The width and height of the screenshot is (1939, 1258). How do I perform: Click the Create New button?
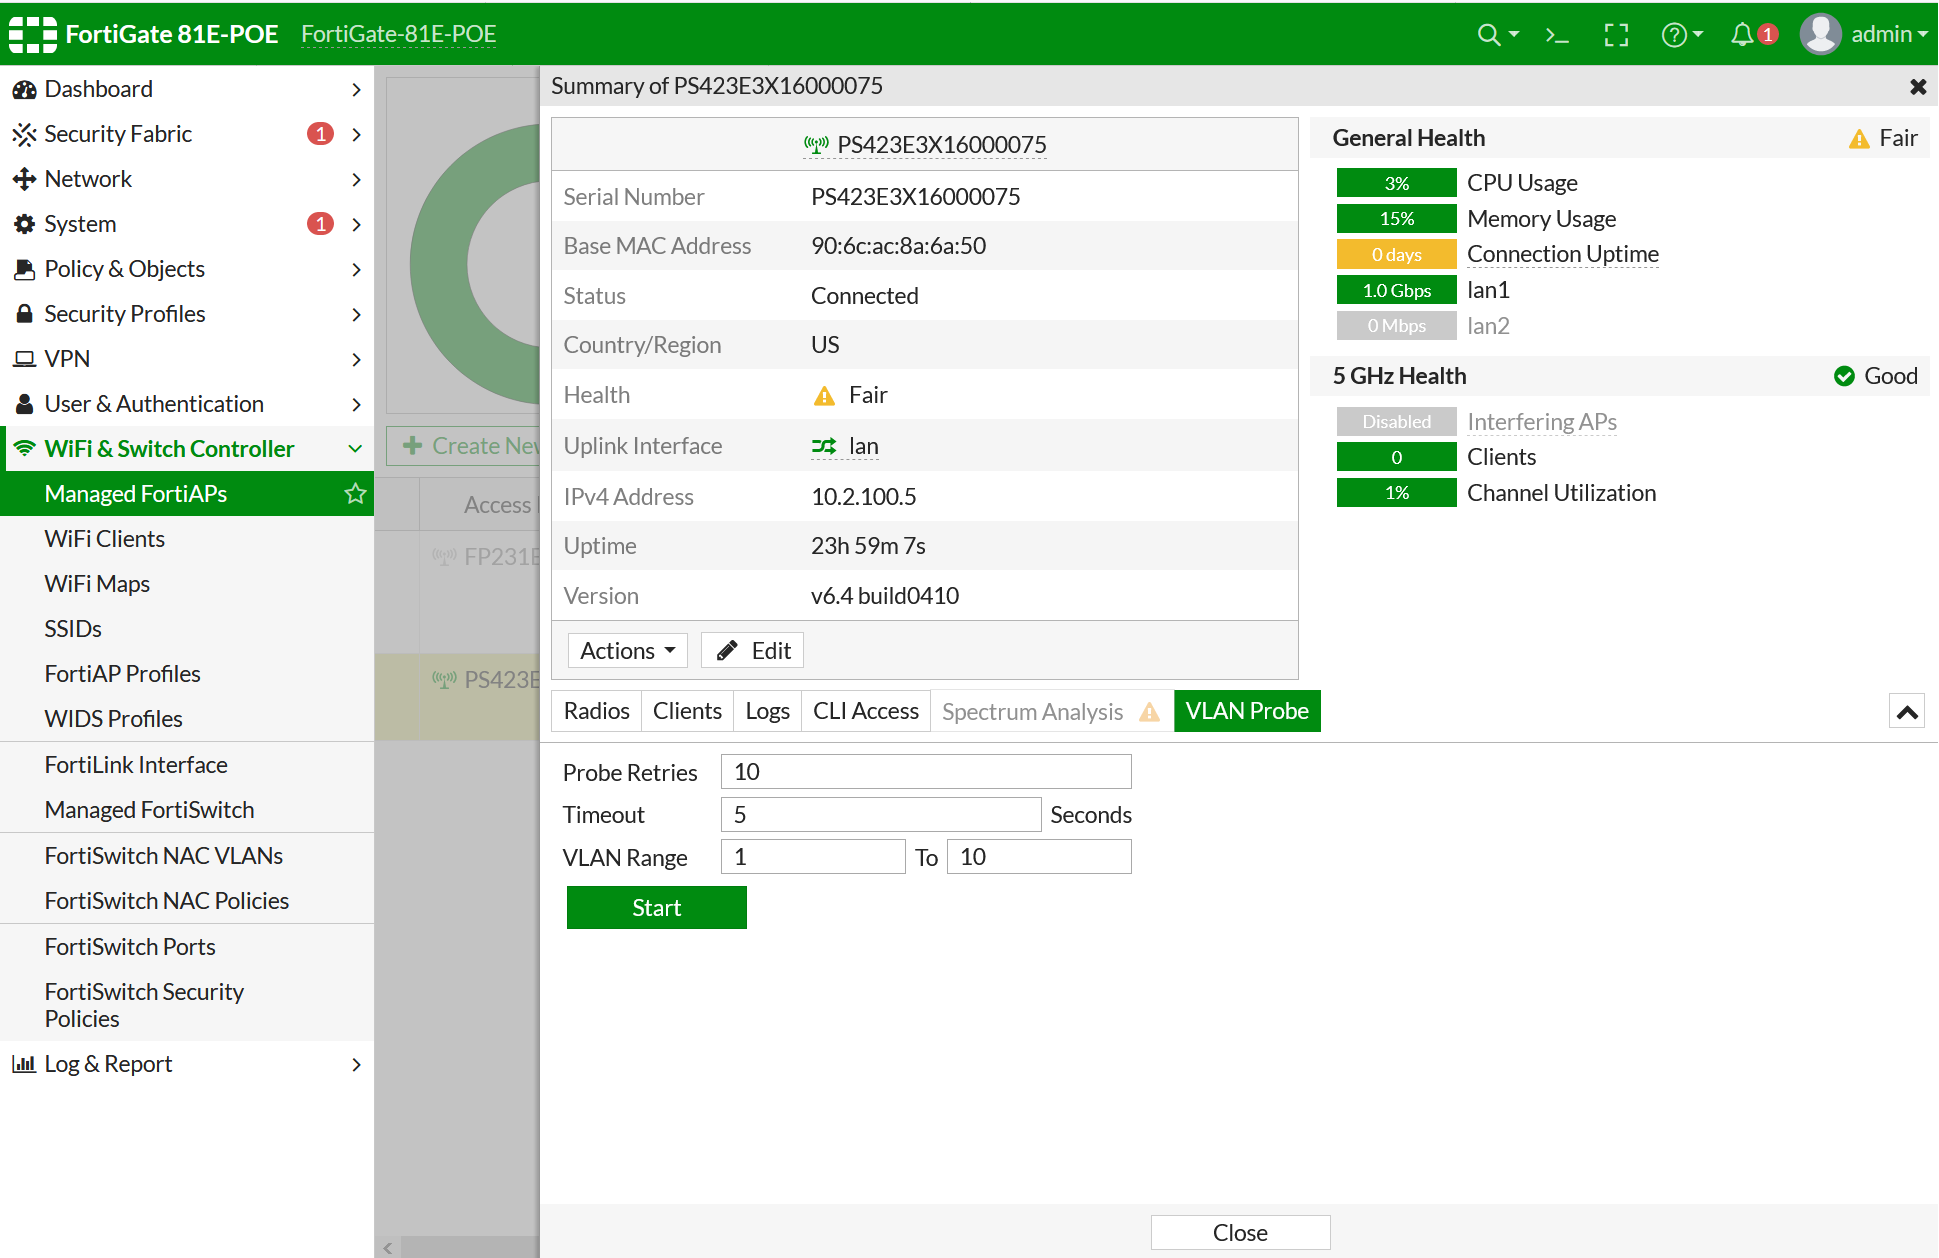(464, 446)
